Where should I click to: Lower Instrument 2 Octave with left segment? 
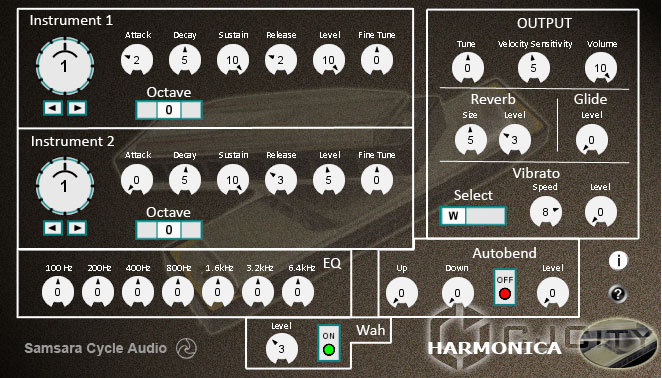tap(147, 230)
